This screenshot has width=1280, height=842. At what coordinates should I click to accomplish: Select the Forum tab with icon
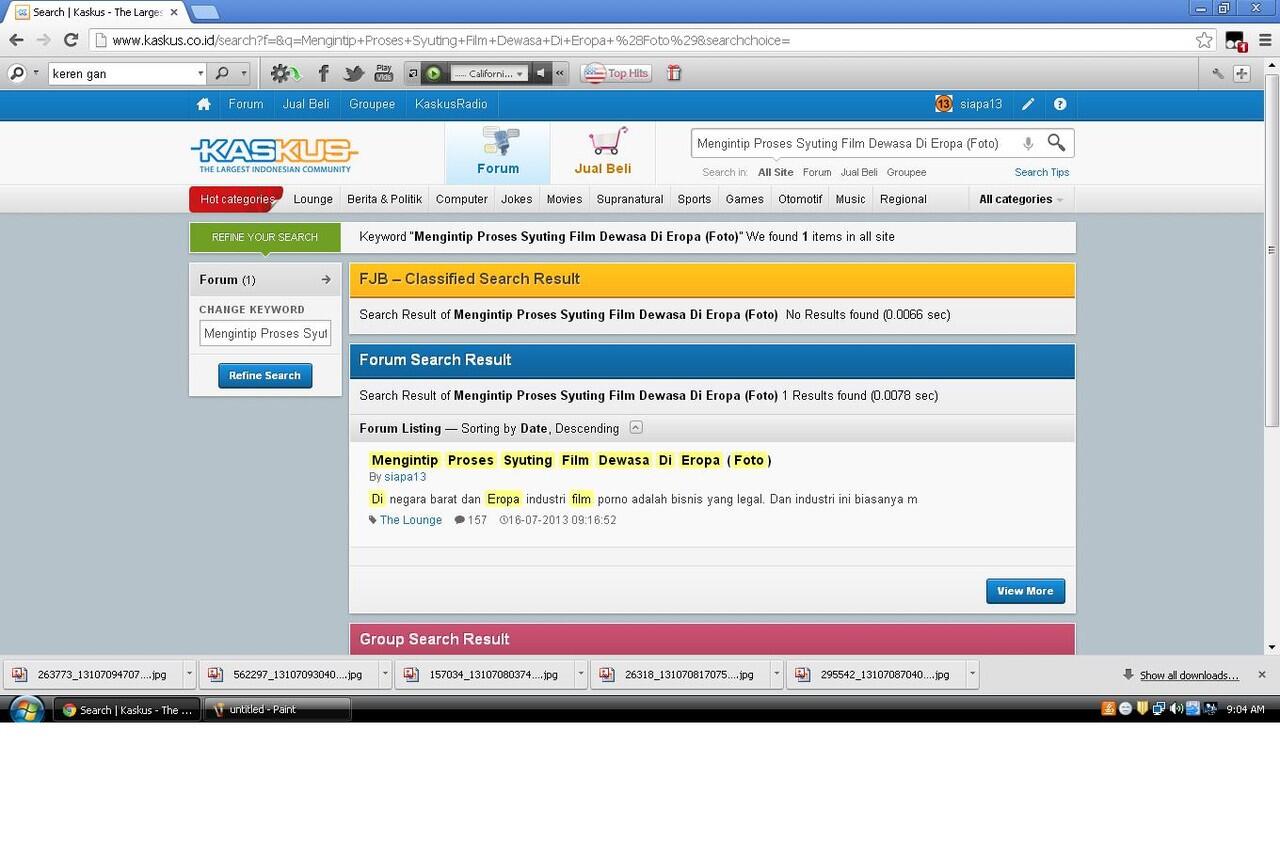click(498, 153)
